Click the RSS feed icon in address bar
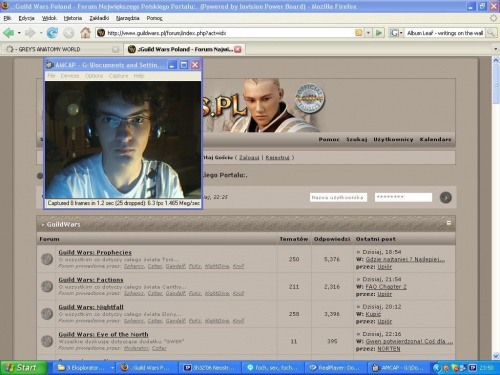 pos(359,33)
